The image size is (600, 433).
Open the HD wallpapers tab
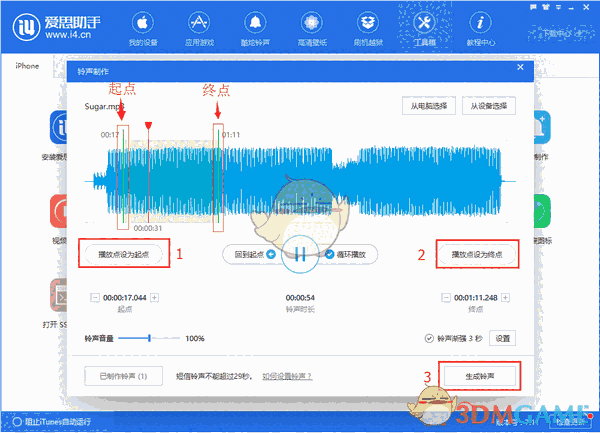click(x=312, y=29)
